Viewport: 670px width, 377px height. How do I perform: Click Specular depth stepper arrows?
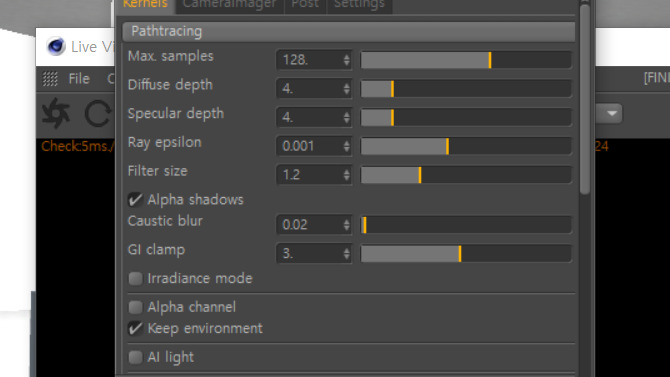point(347,117)
